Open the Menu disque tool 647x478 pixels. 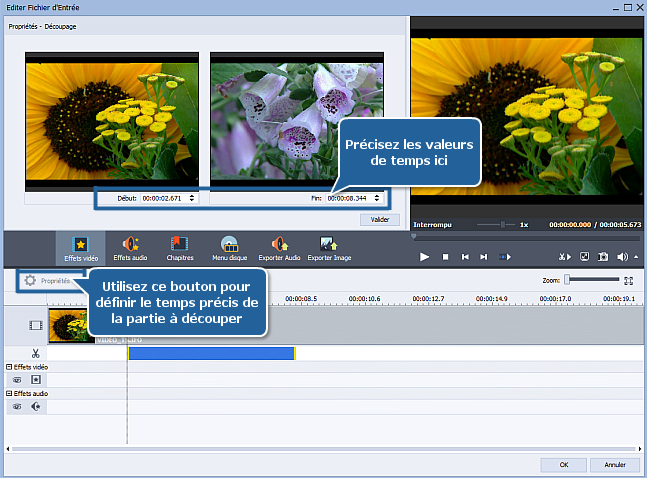pos(229,248)
